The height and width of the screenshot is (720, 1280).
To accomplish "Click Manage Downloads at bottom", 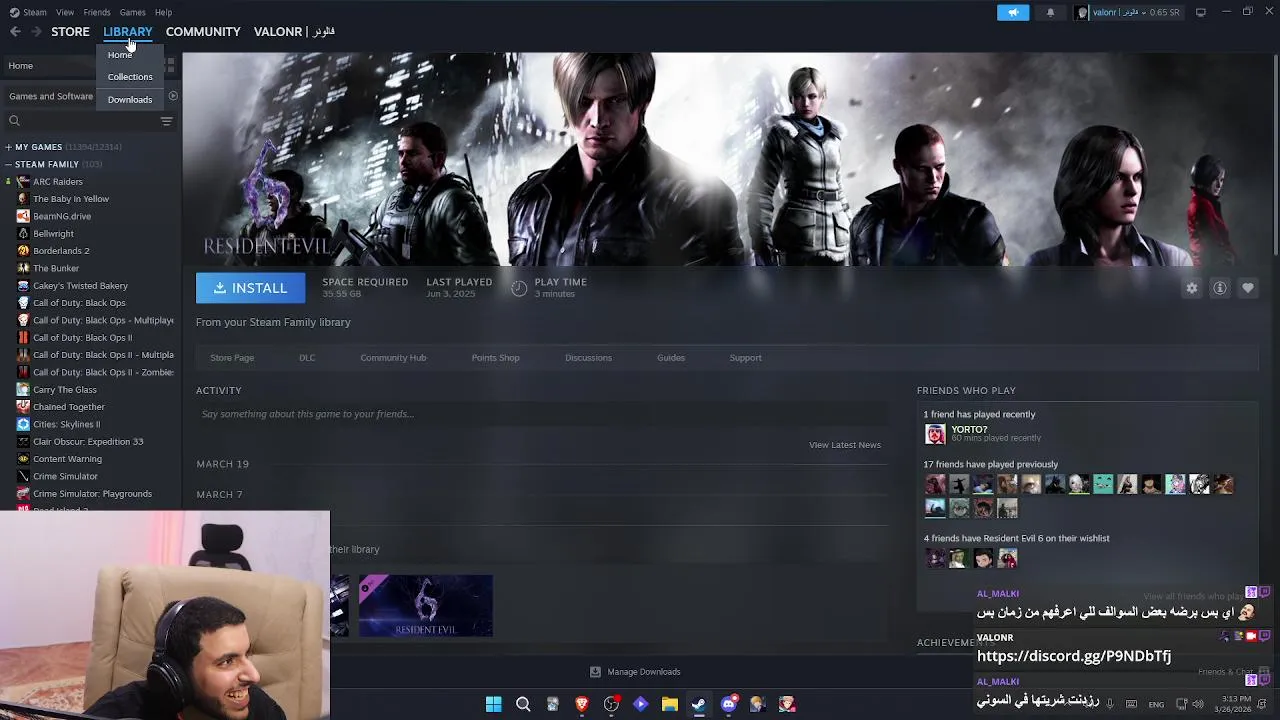I will point(635,672).
